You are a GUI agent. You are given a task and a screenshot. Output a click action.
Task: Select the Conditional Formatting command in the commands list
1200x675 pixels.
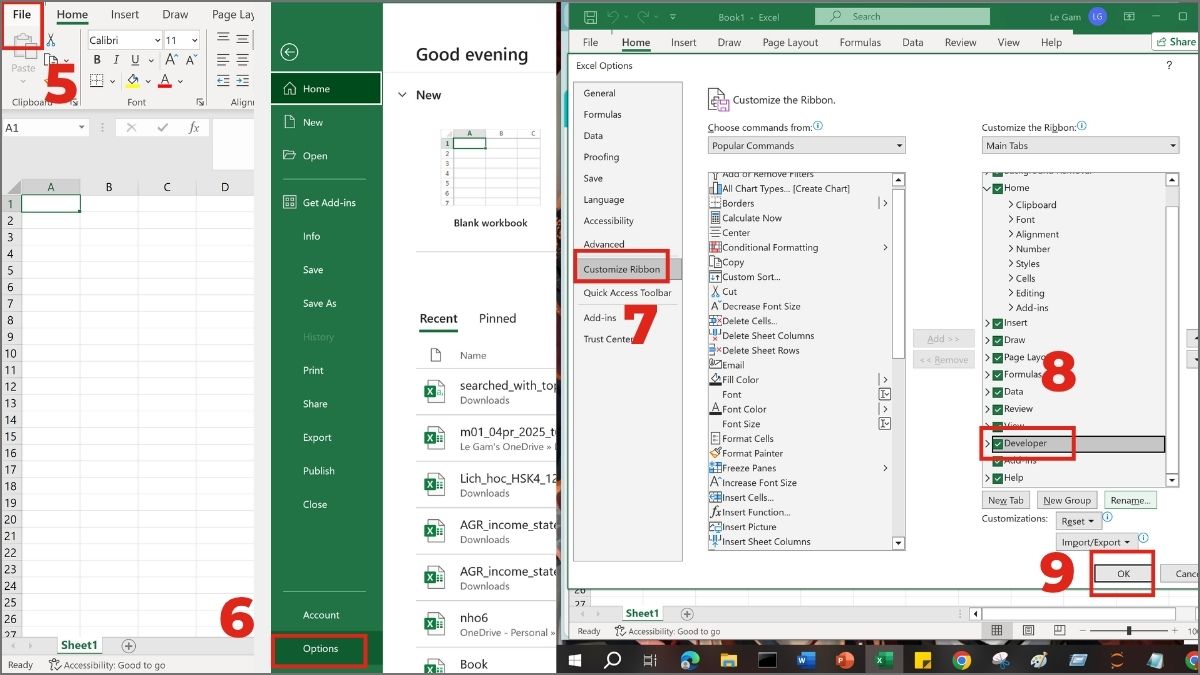click(770, 247)
